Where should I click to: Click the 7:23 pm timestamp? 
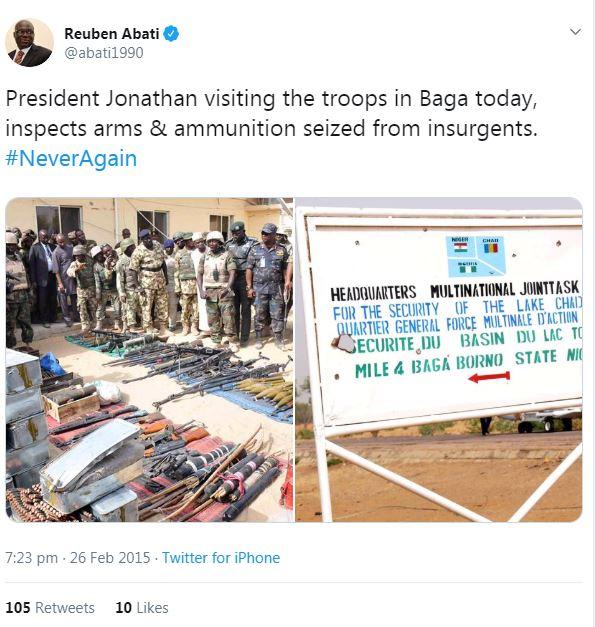point(31,557)
